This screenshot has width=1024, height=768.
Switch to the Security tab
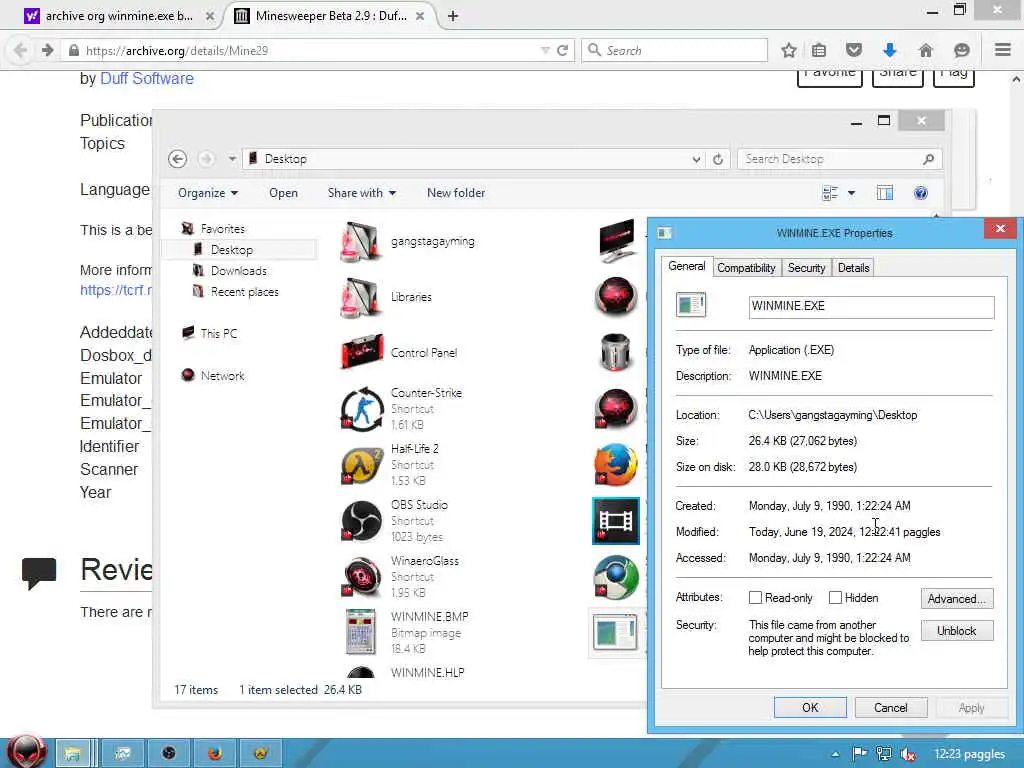point(807,268)
